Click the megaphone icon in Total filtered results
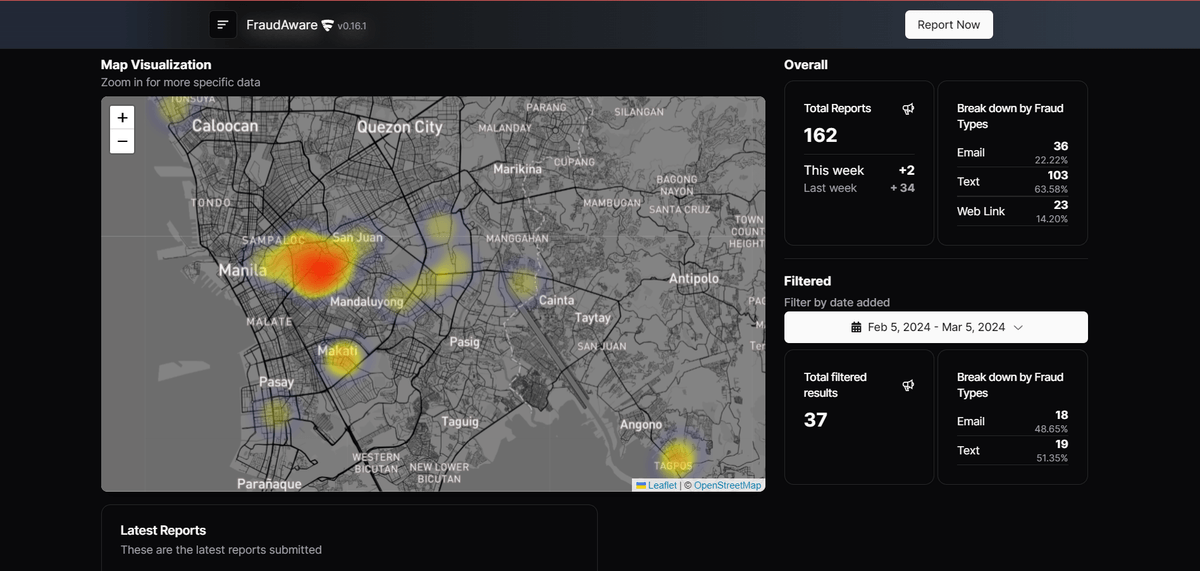 908,385
